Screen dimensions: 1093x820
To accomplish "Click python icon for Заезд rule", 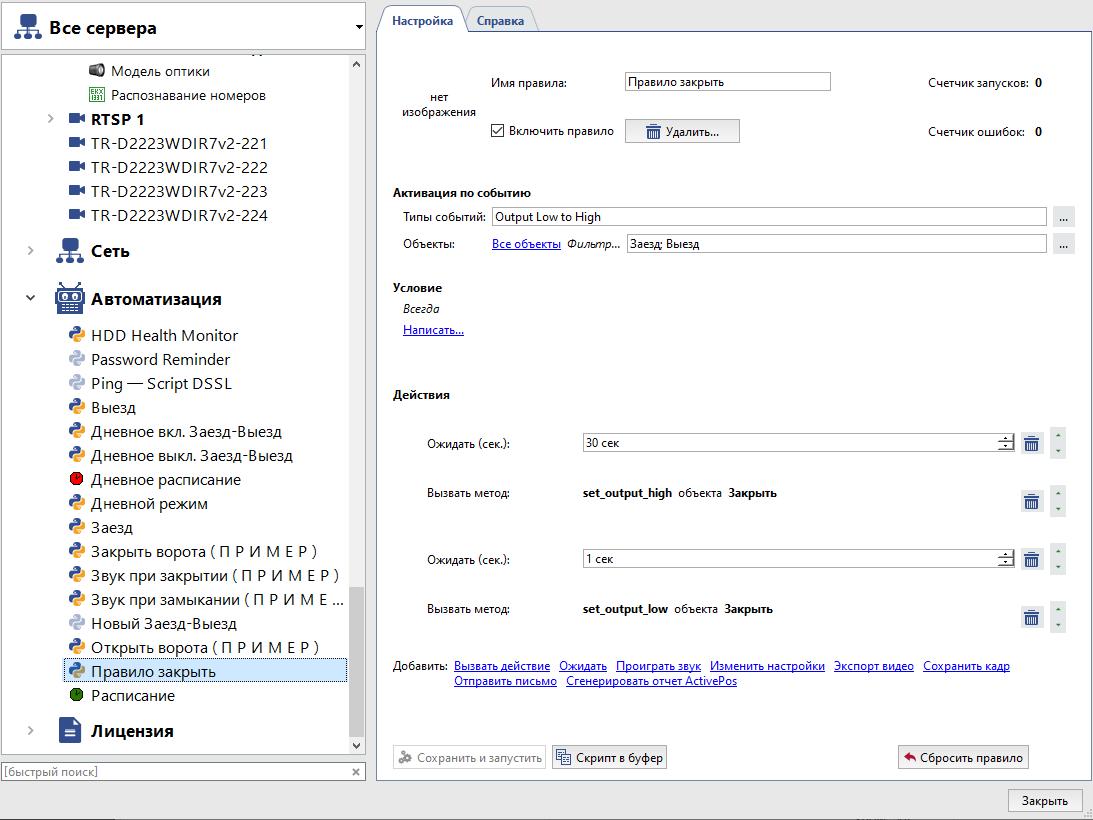I will point(77,527).
